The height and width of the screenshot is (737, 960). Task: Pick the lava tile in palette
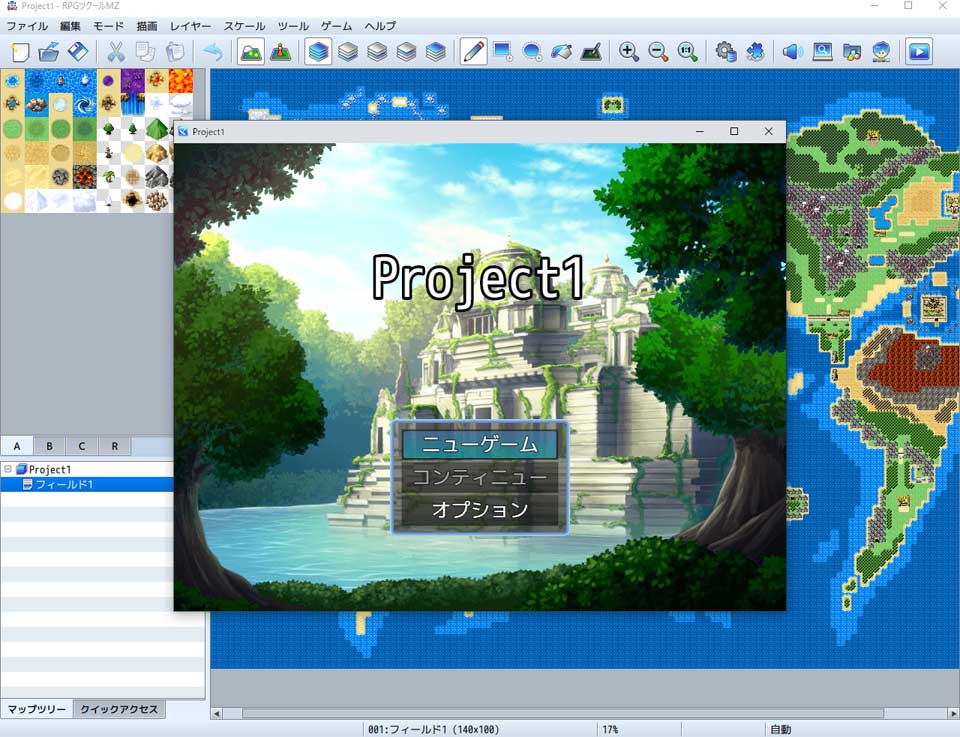tap(181, 81)
